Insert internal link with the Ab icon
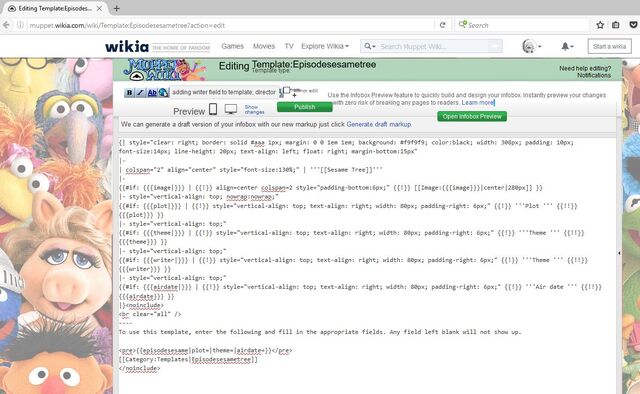This screenshot has width=640, height=394. 152,93
